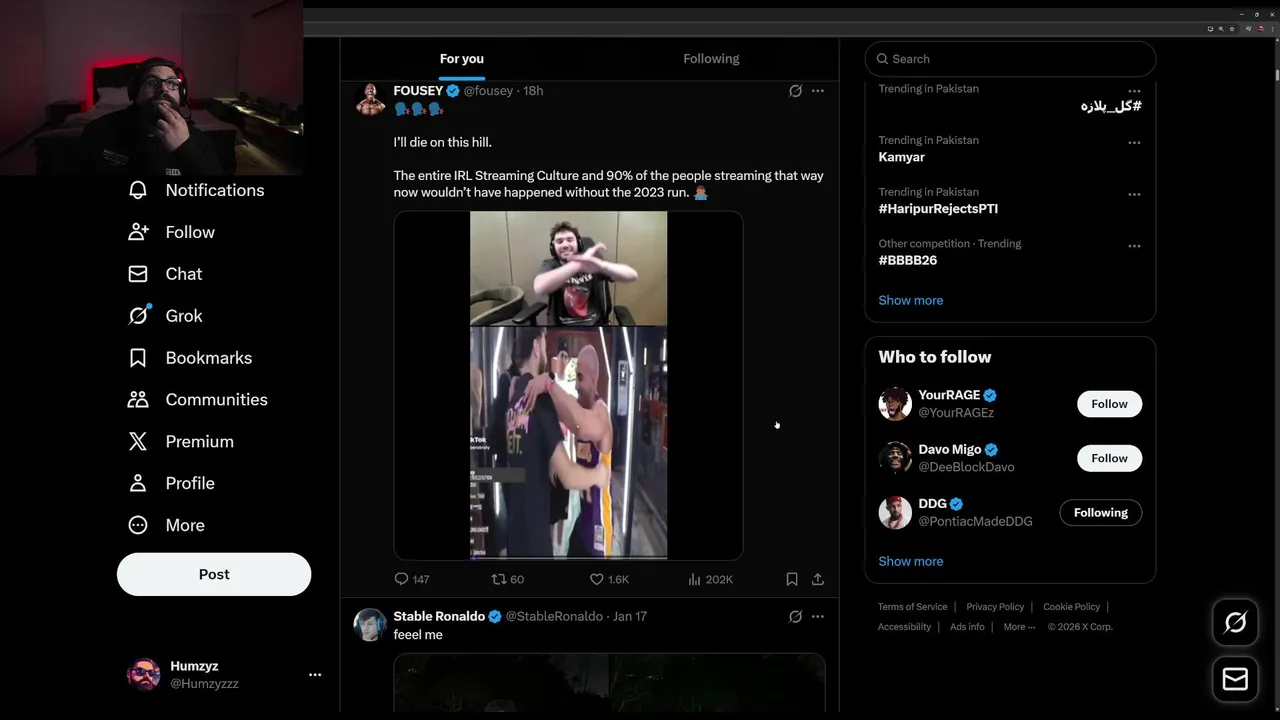Follow YourRAGE
This screenshot has height=720, width=1280.
(x=1109, y=404)
